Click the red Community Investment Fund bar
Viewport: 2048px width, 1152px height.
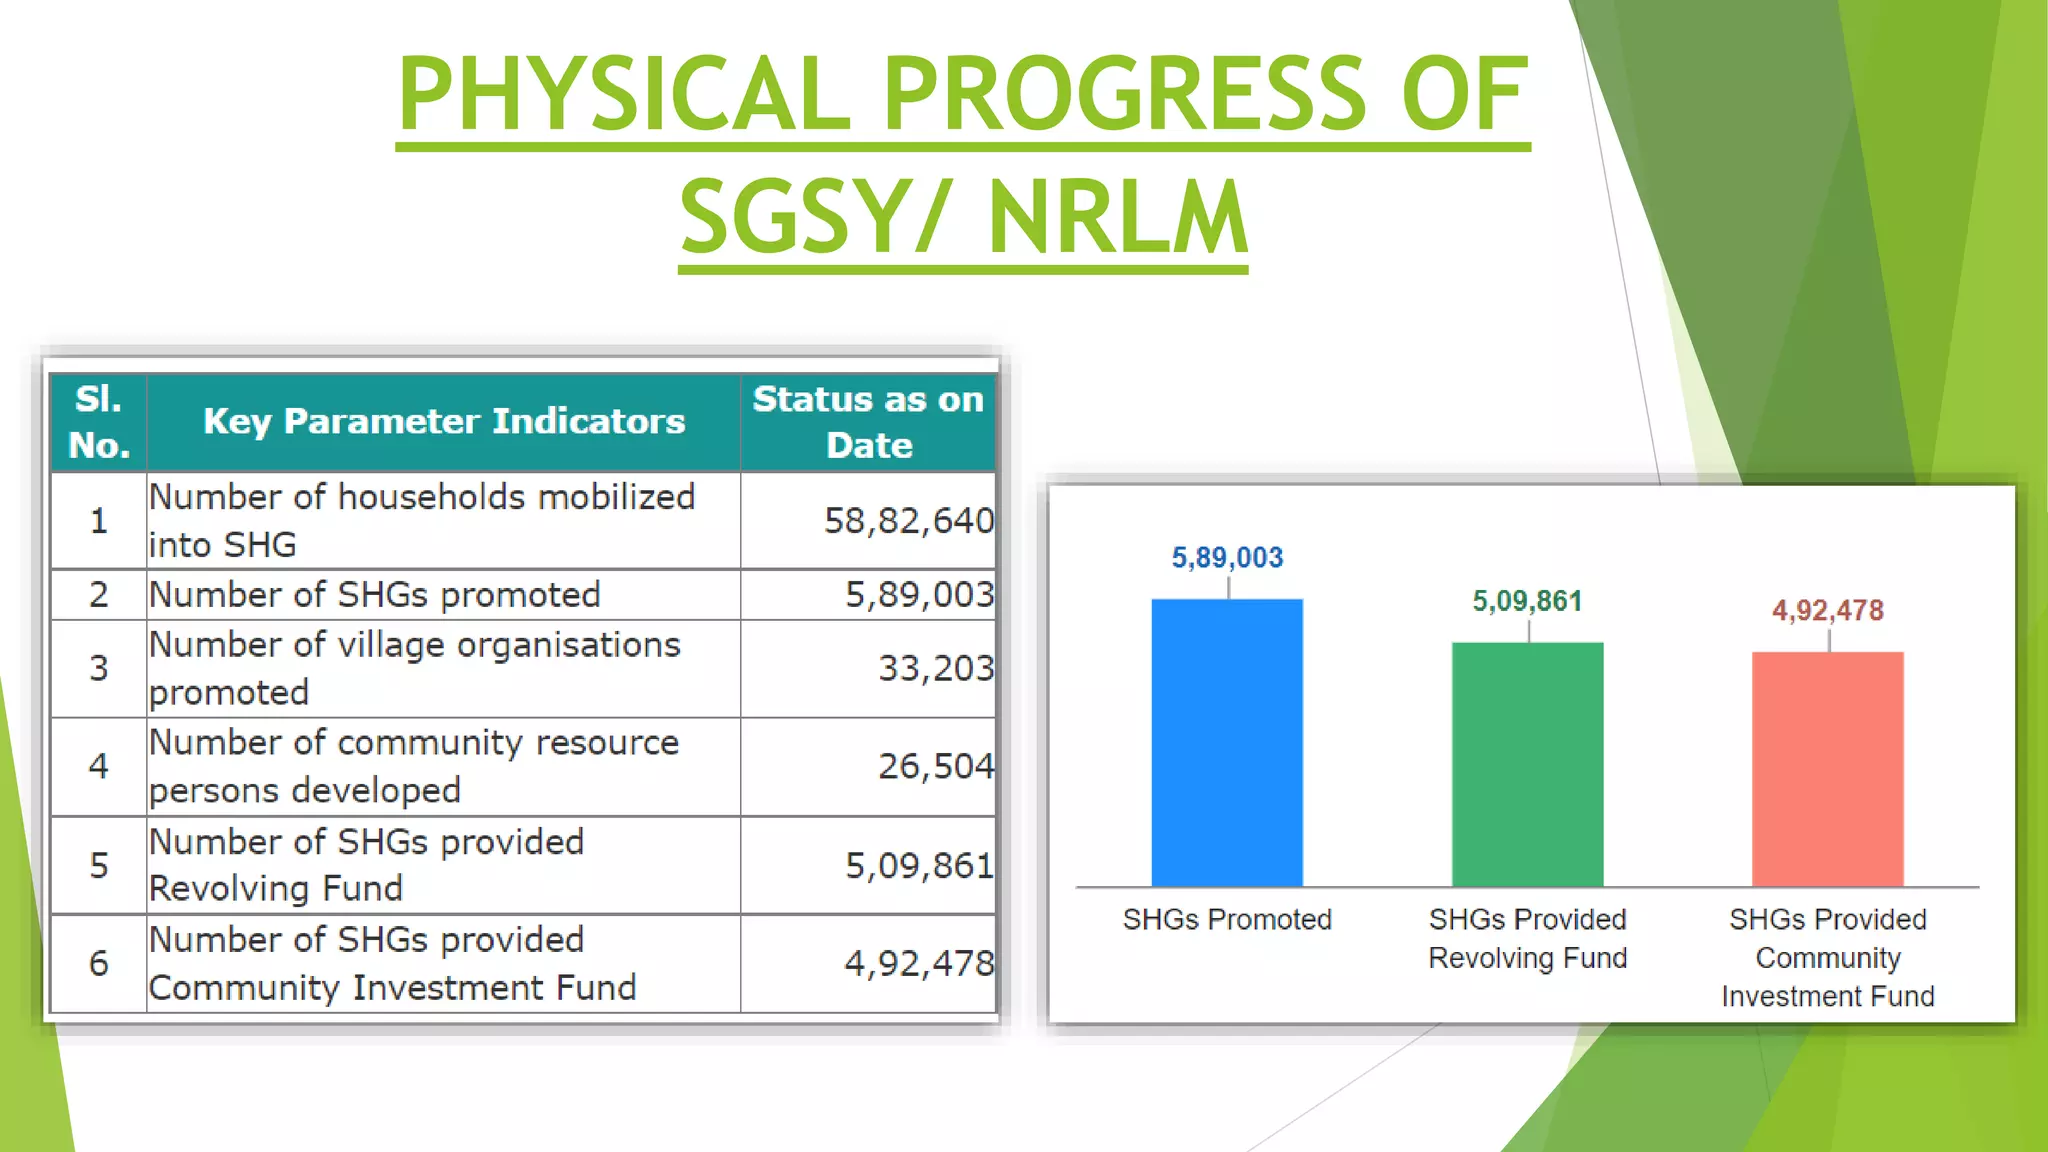[x=1827, y=768]
